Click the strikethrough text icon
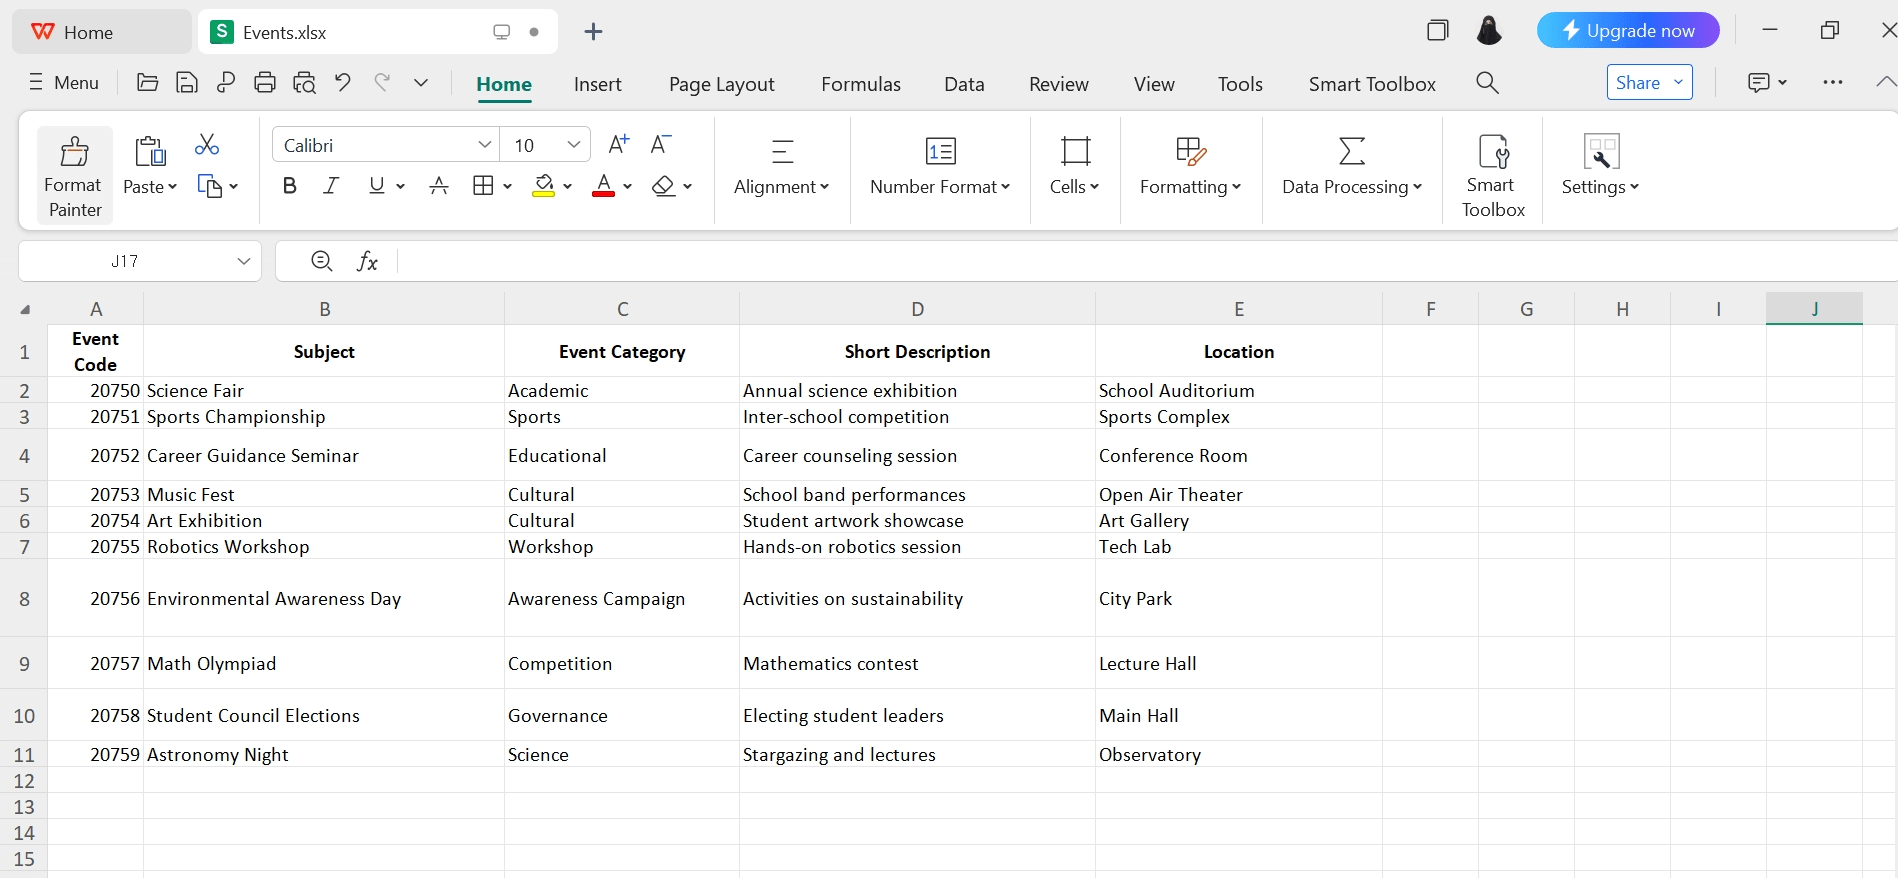 [438, 186]
